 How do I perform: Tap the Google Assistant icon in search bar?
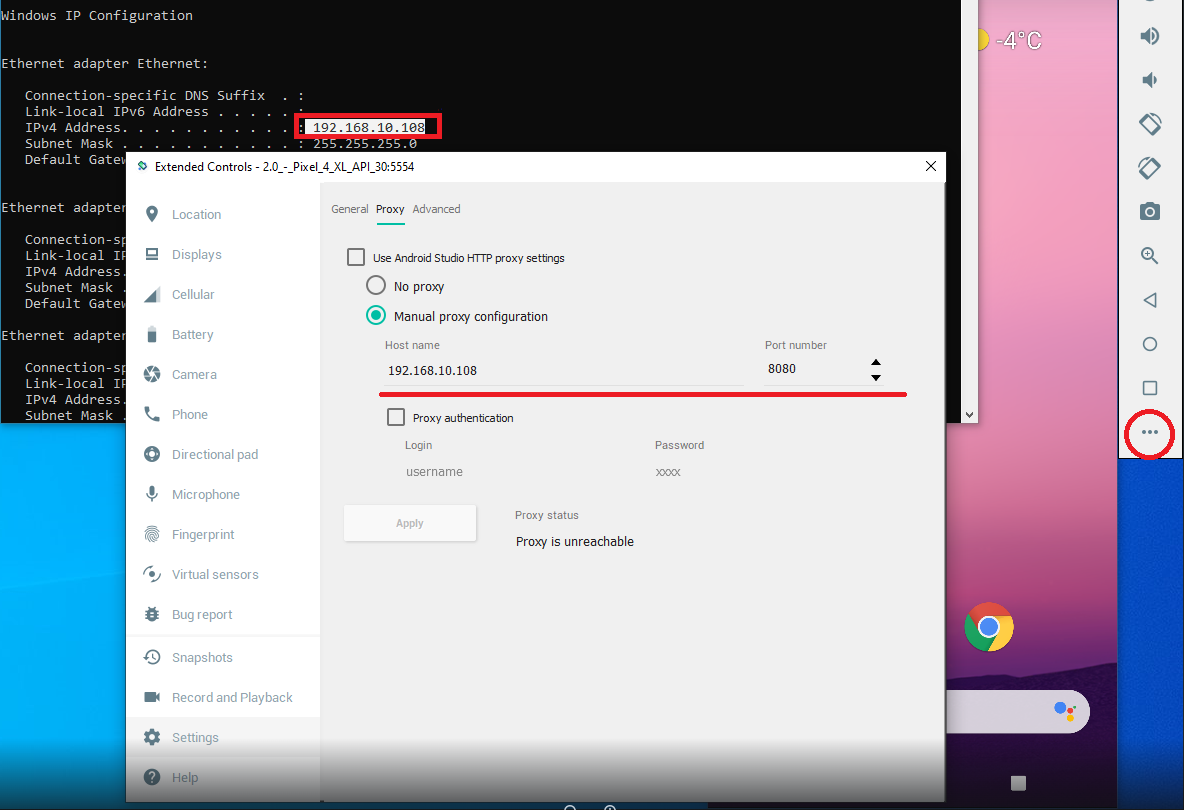click(x=1065, y=710)
